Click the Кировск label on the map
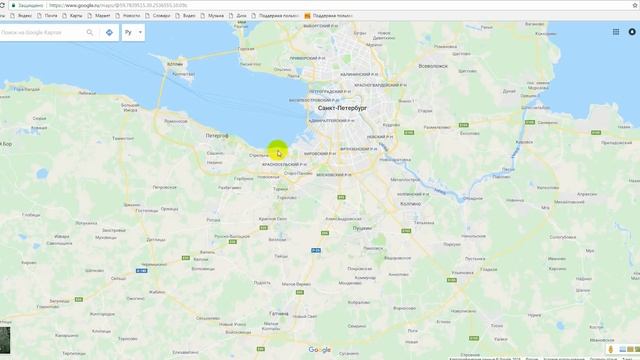 click(524, 142)
